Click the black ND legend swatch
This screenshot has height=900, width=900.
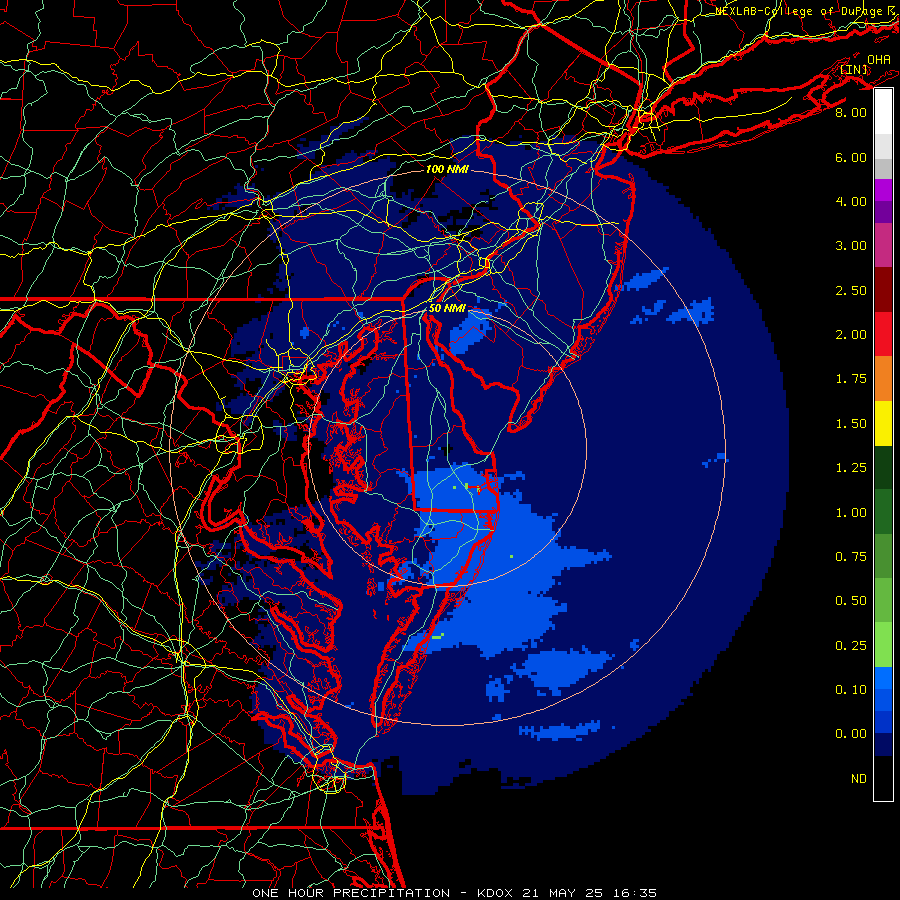pyautogui.click(x=883, y=778)
